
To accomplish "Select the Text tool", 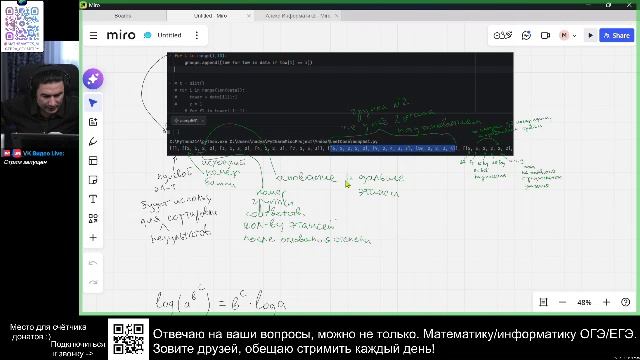I will (x=93, y=199).
